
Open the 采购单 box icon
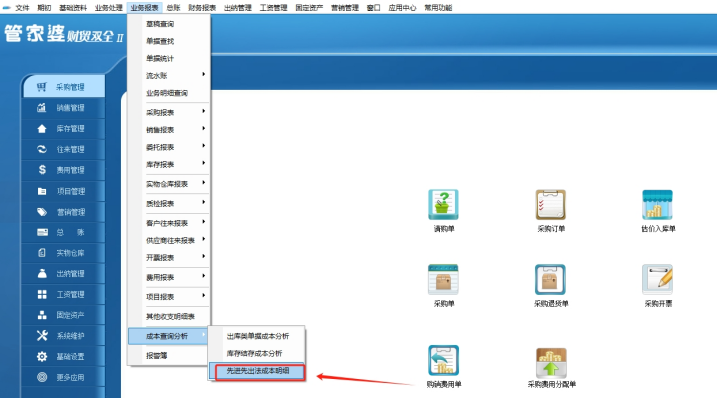pos(443,279)
